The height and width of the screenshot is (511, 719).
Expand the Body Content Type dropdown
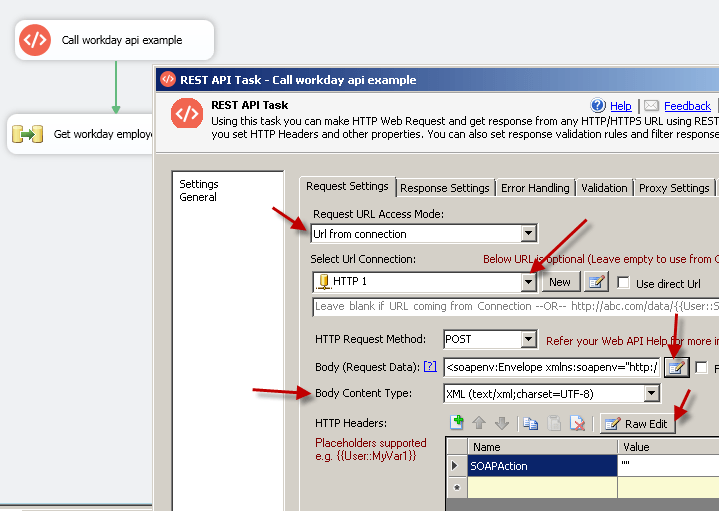click(651, 393)
